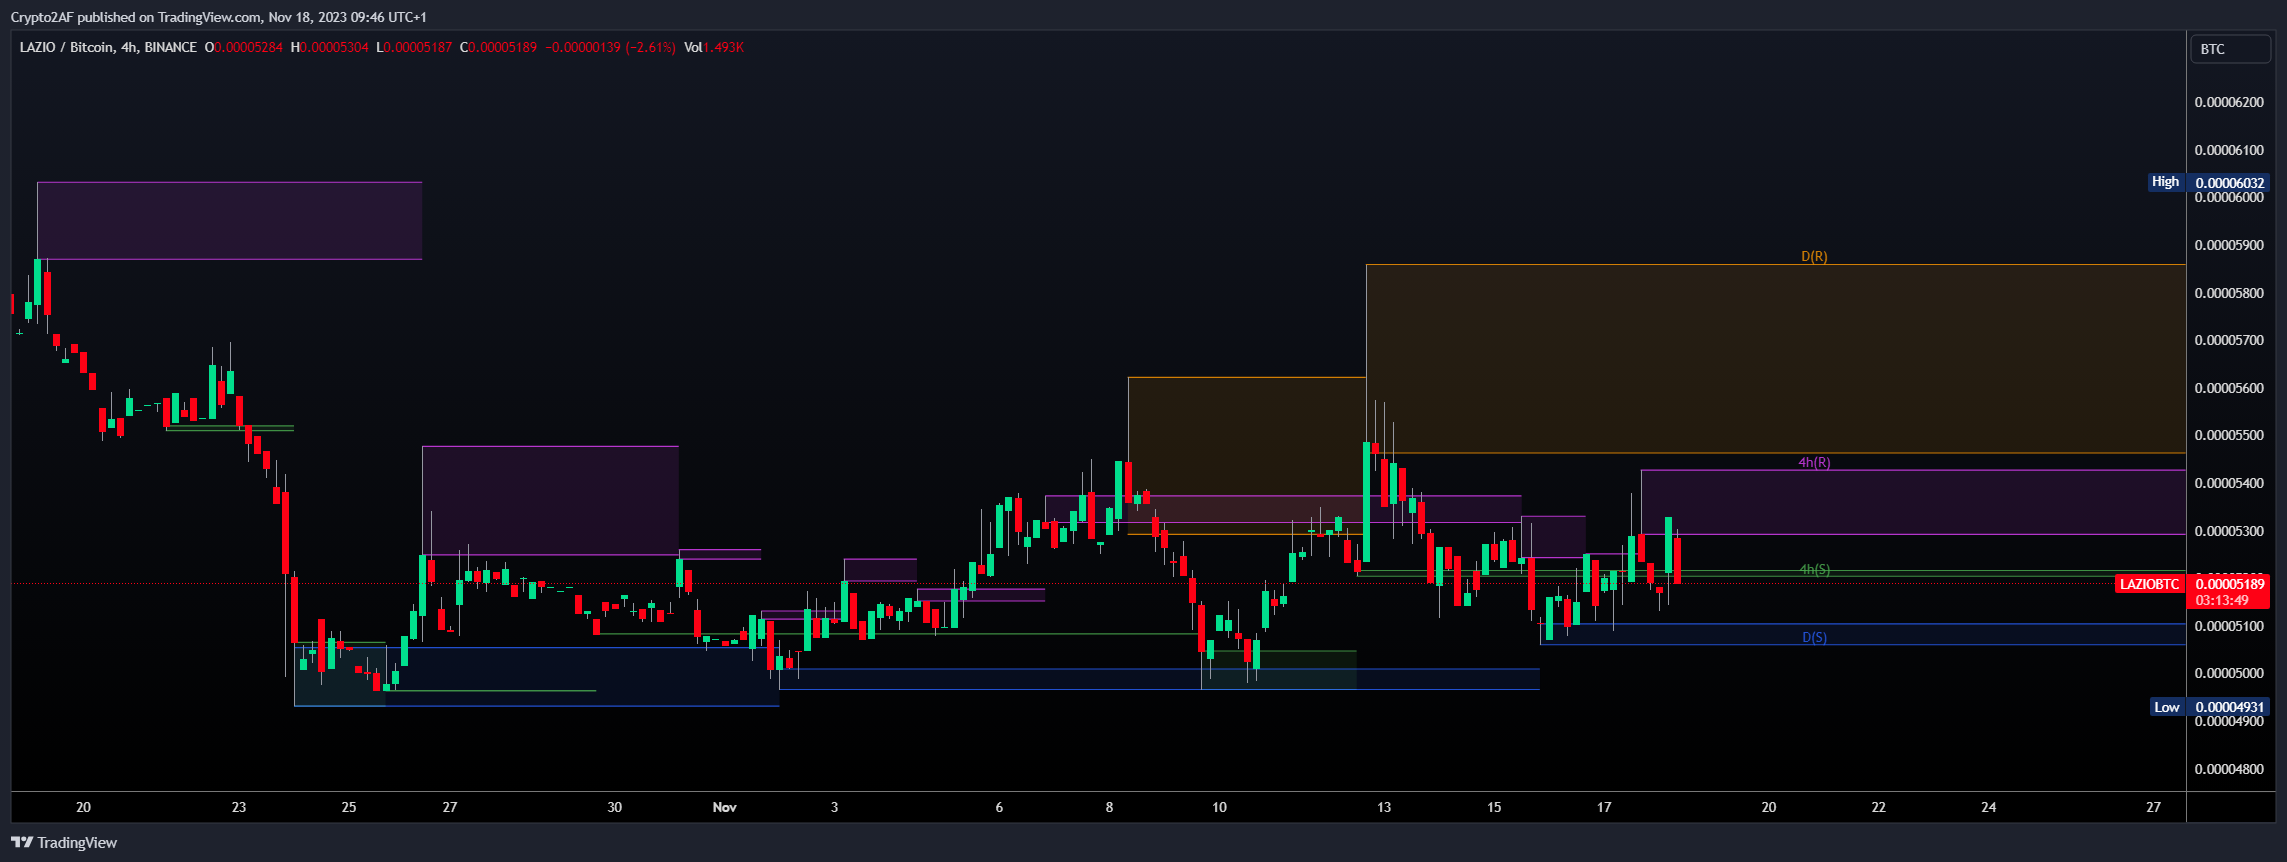Click the LAZIO / Bitcoin symbol title
The width and height of the screenshot is (2287, 862).
(67, 47)
